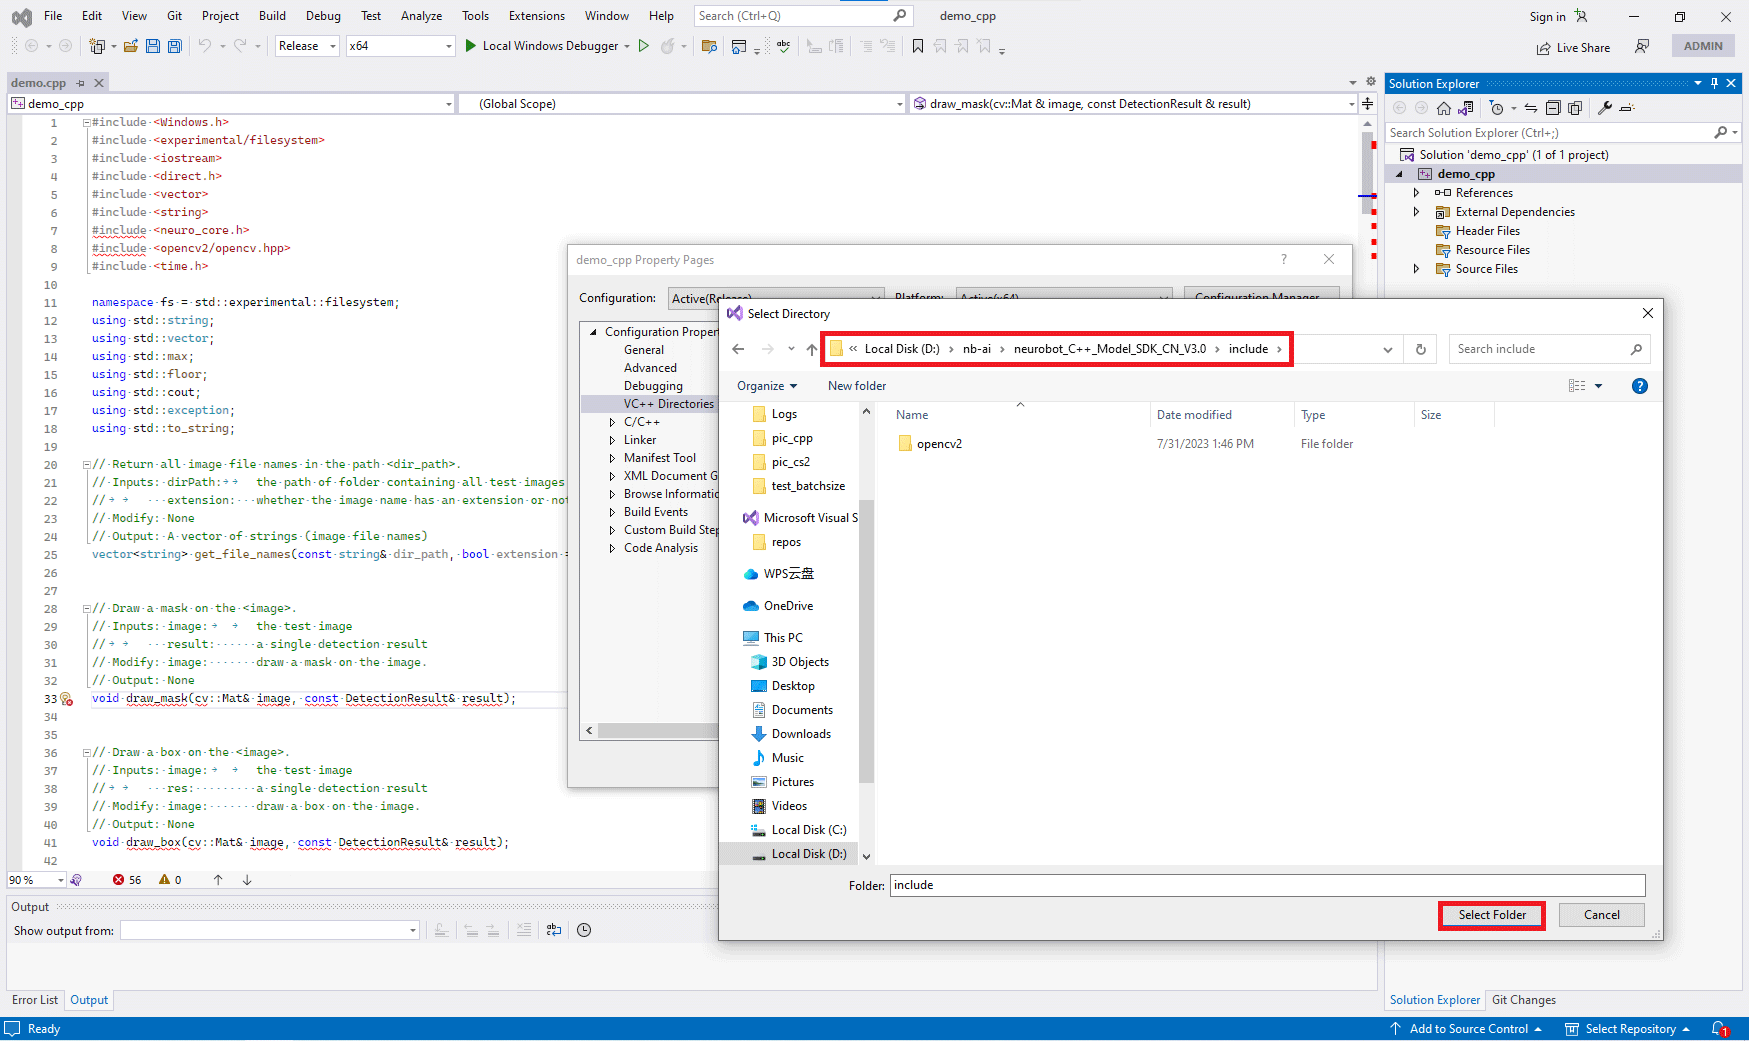Click the Live Share icon
This screenshot has width=1749, height=1041.
point(1544,48)
